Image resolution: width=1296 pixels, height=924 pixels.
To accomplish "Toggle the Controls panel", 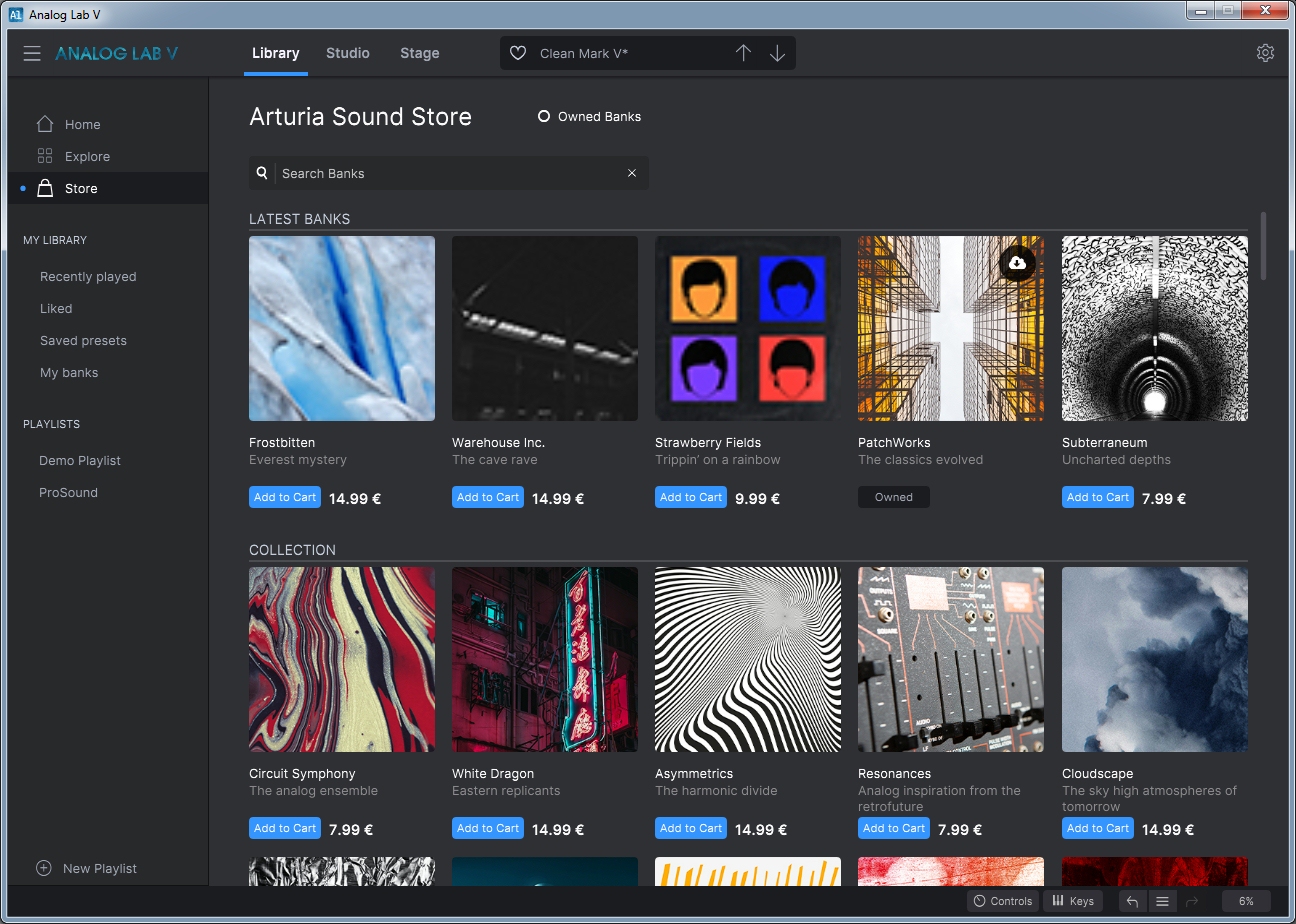I will [x=1003, y=901].
